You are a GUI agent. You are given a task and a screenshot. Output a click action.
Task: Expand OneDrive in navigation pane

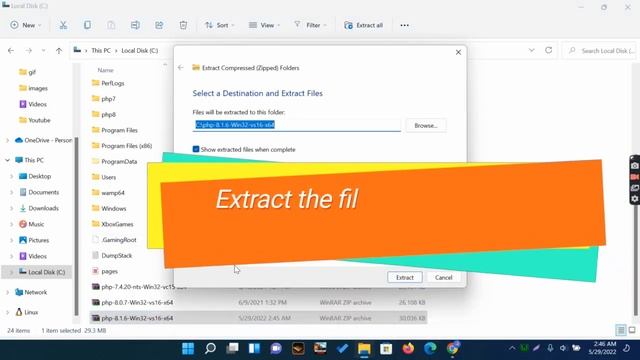pos(7,140)
